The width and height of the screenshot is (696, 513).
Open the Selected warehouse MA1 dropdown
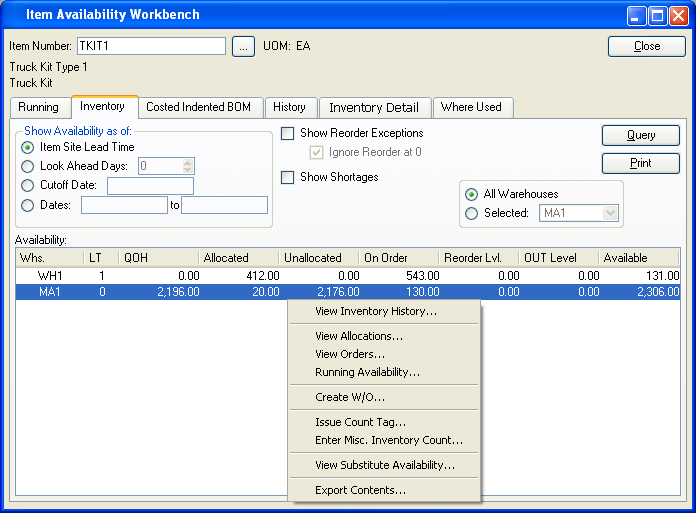579,213
